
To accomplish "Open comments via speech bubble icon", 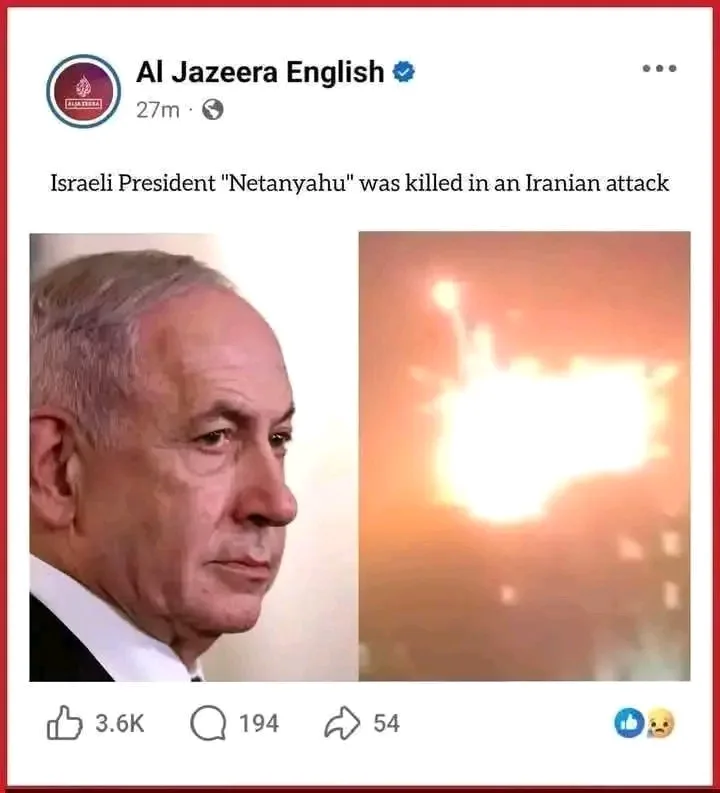I will (208, 723).
